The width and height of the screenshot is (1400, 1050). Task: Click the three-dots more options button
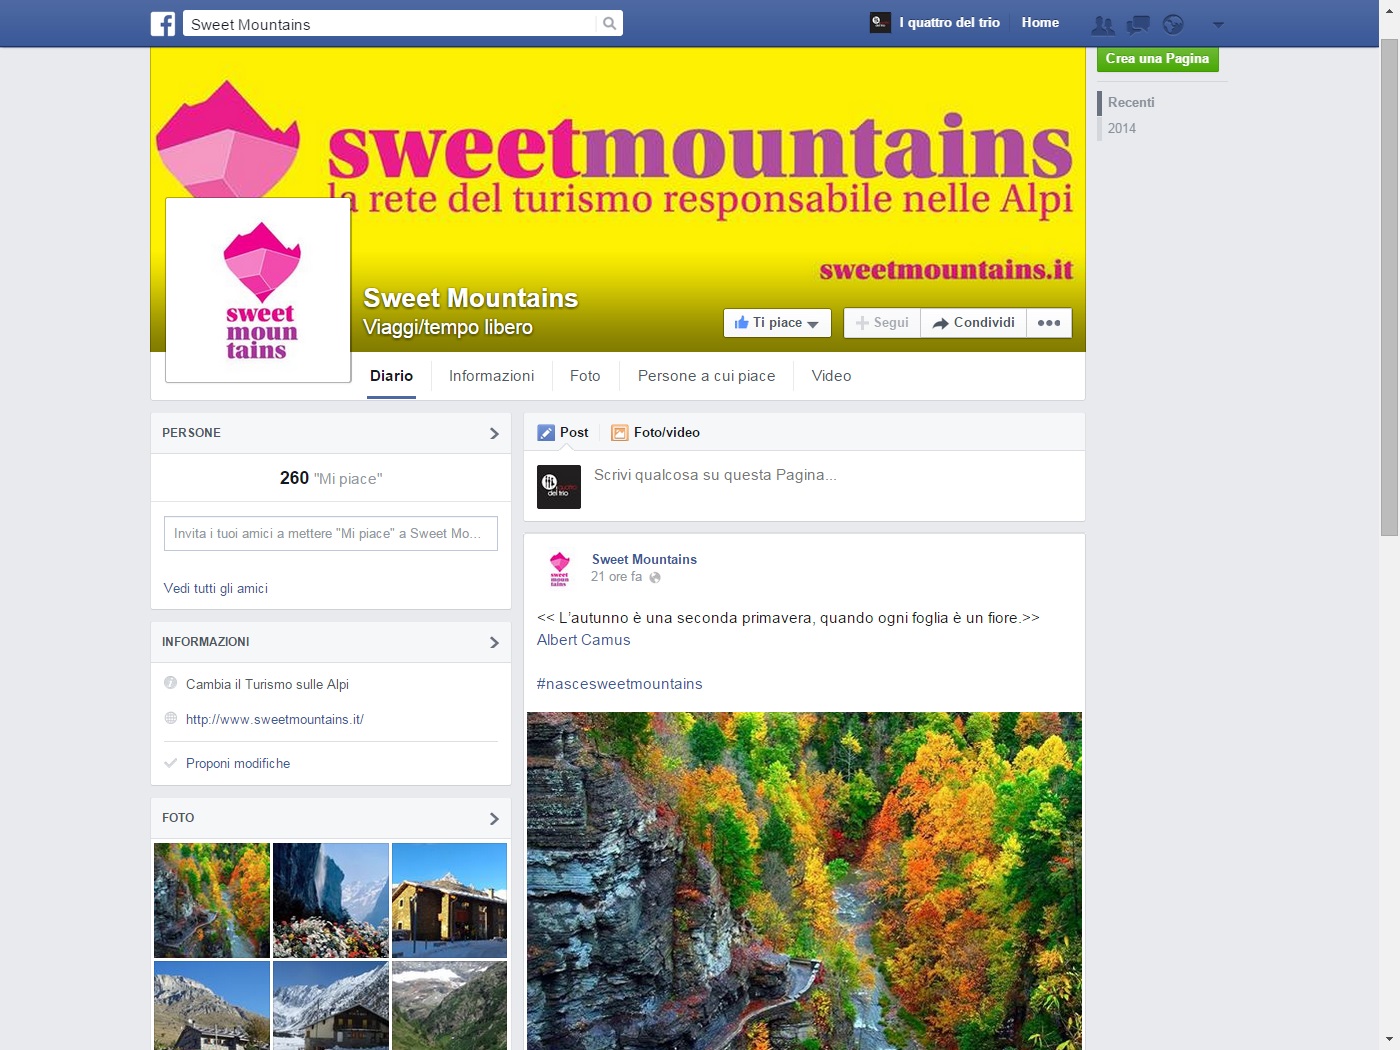(x=1049, y=323)
